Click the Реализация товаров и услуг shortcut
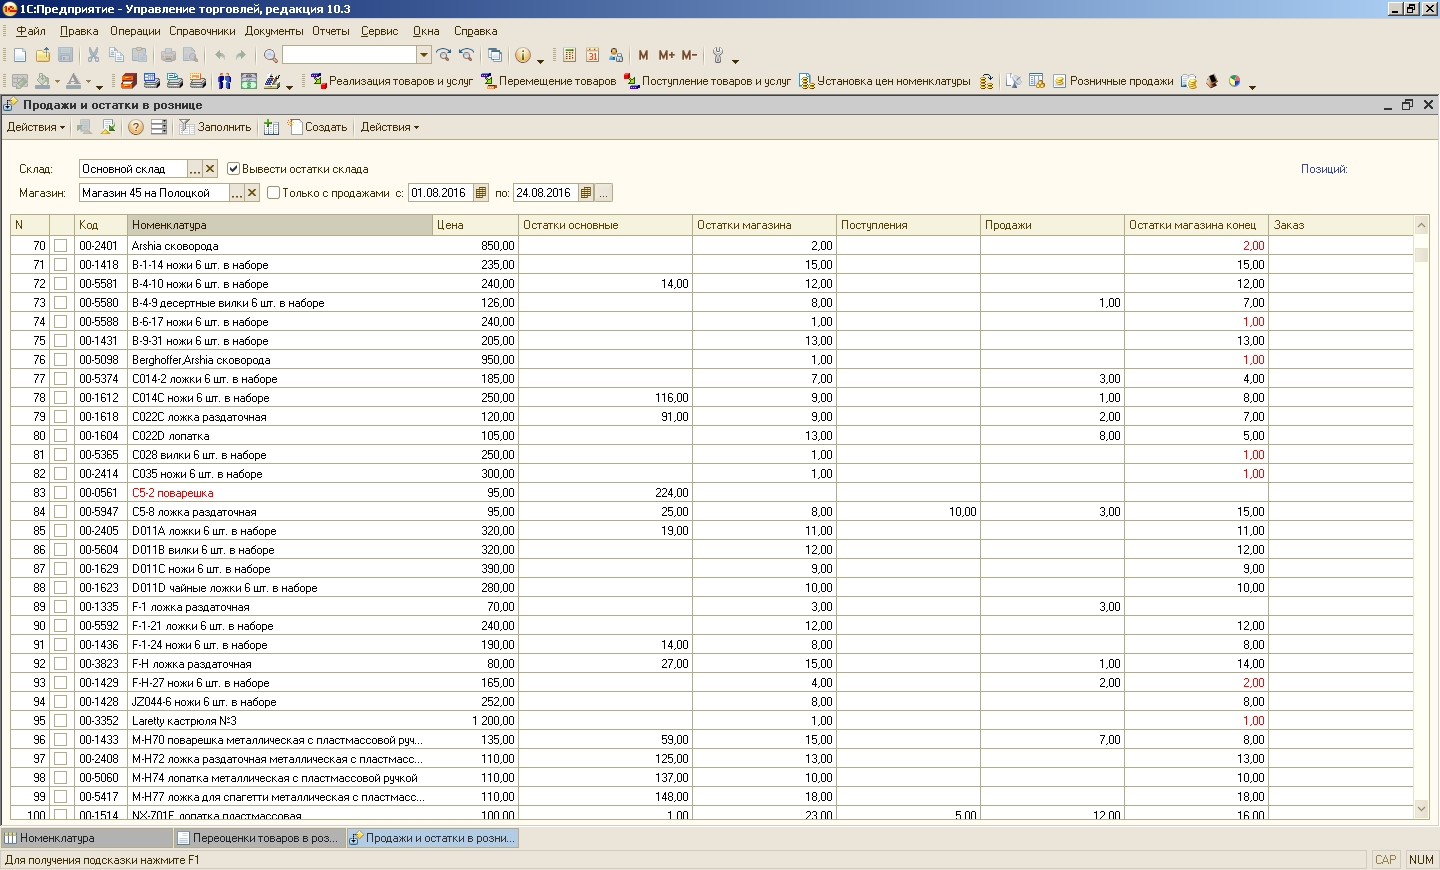 391,82
